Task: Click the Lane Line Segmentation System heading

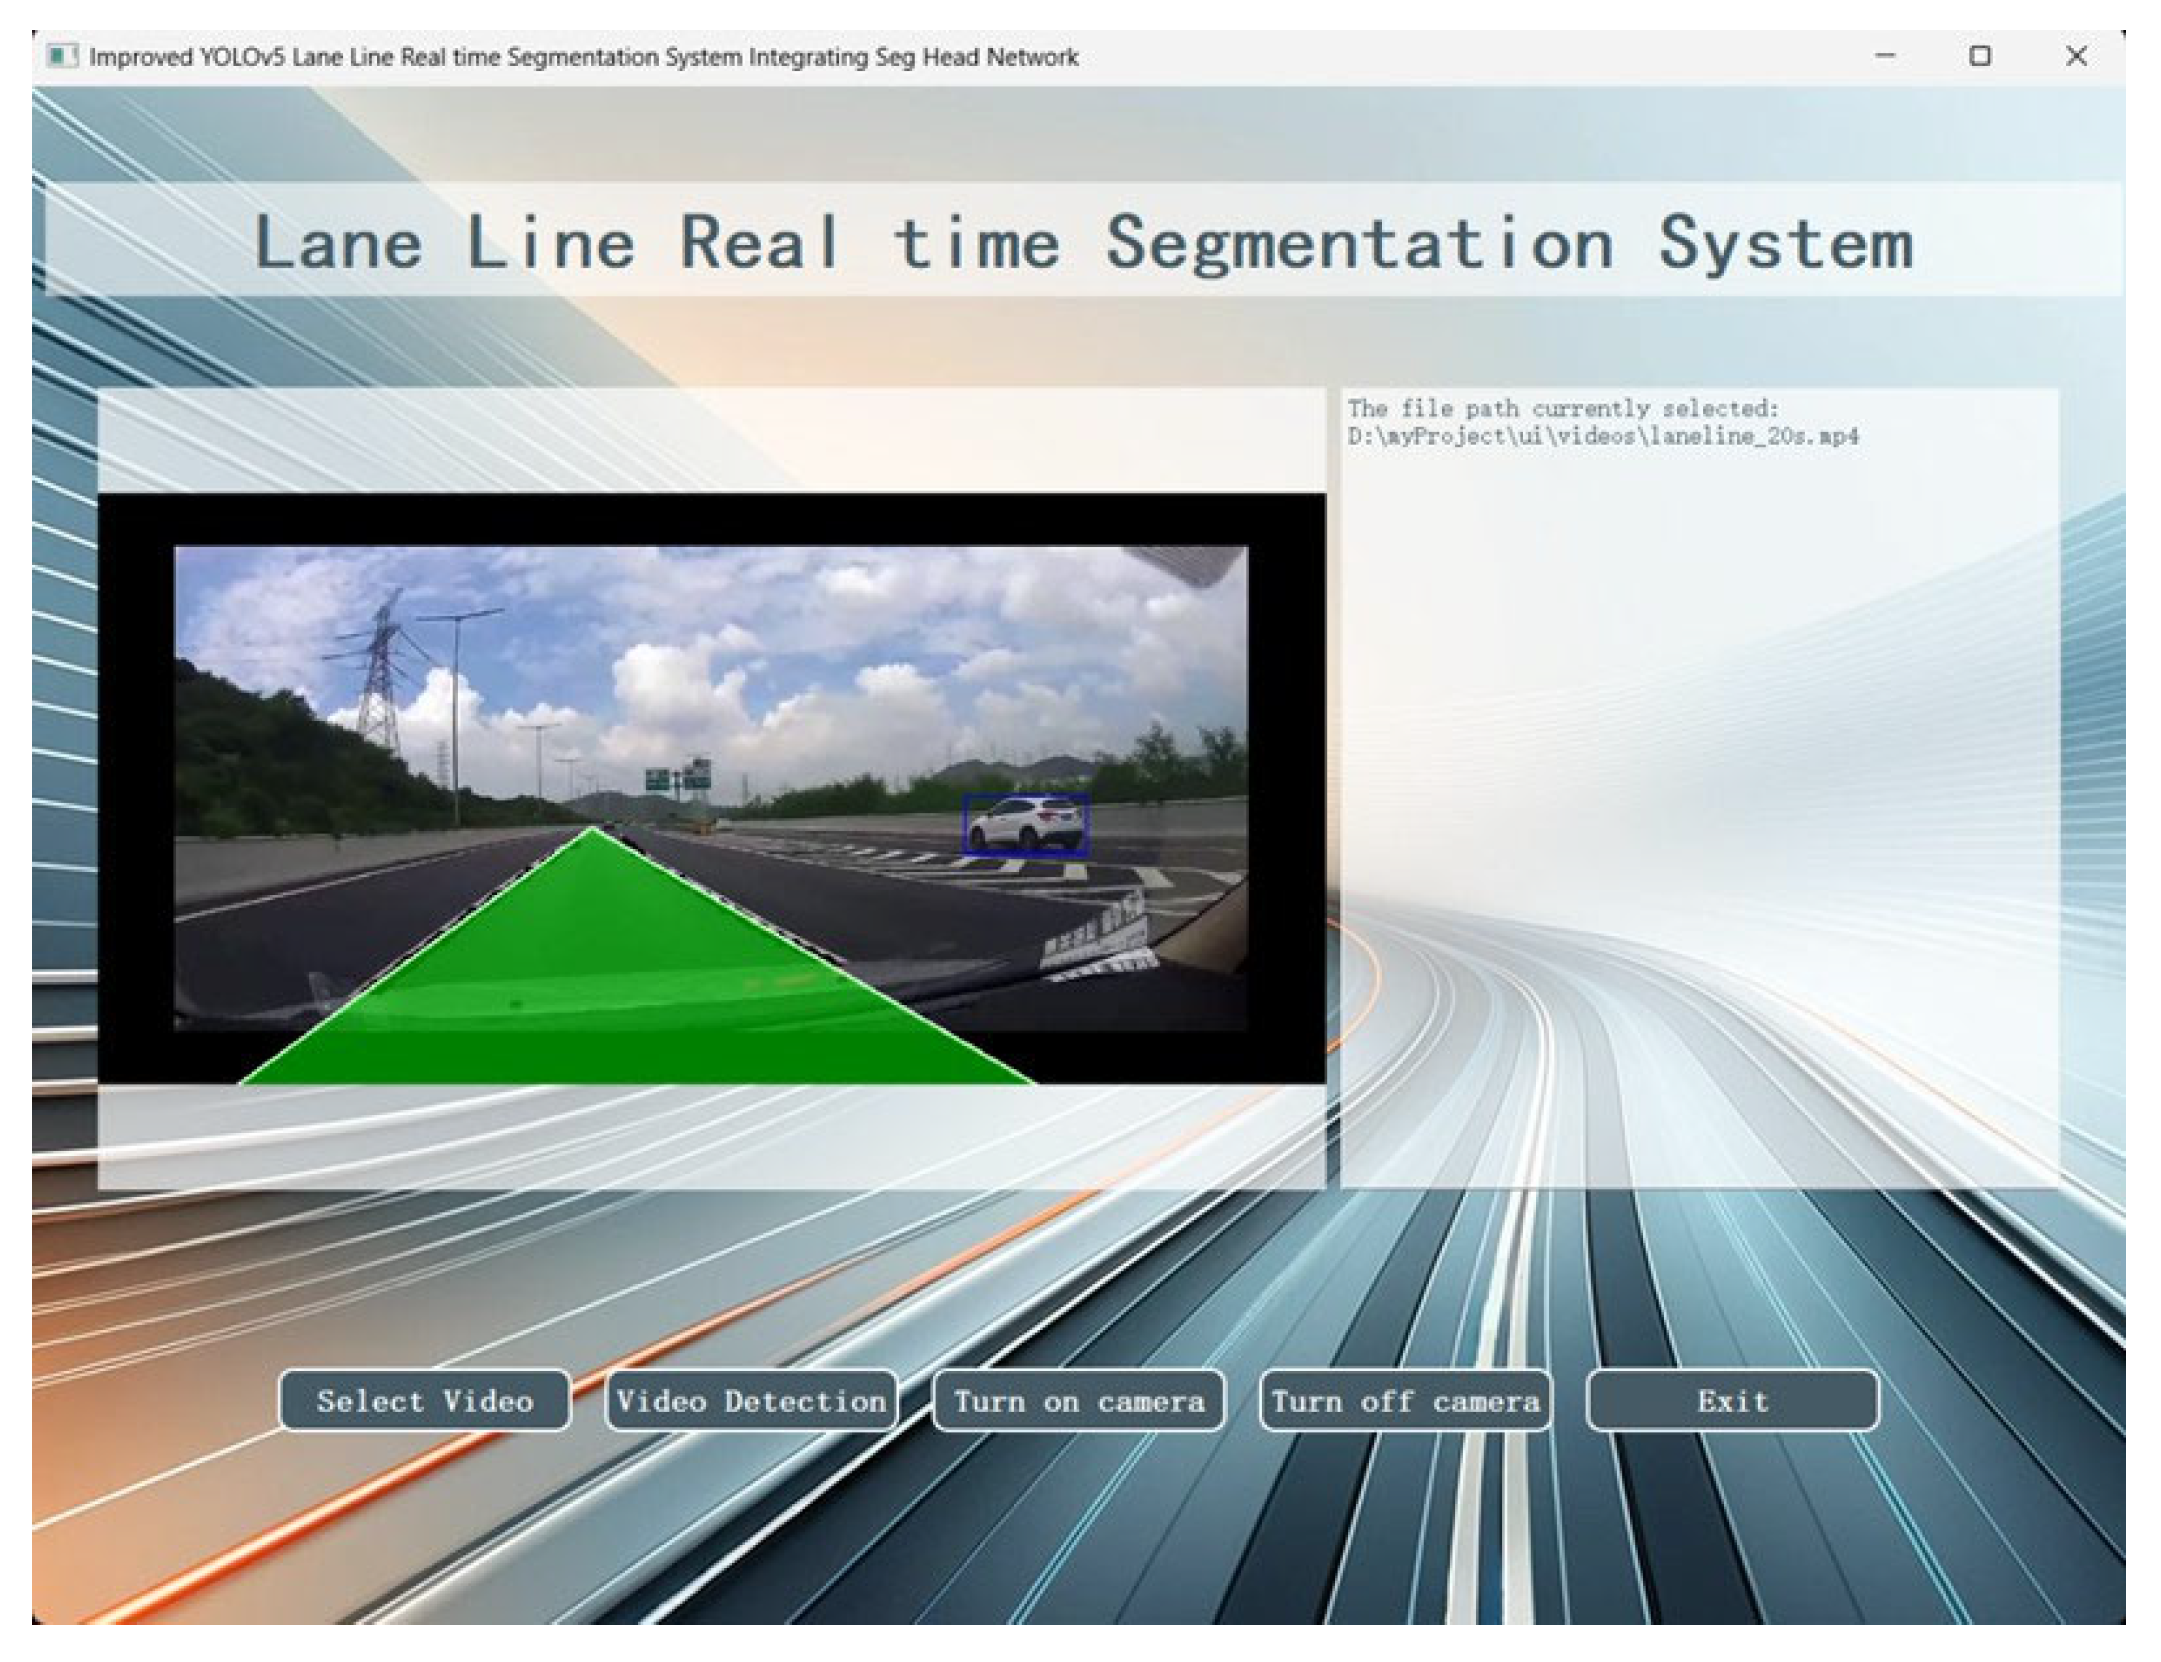Action: click(1083, 243)
